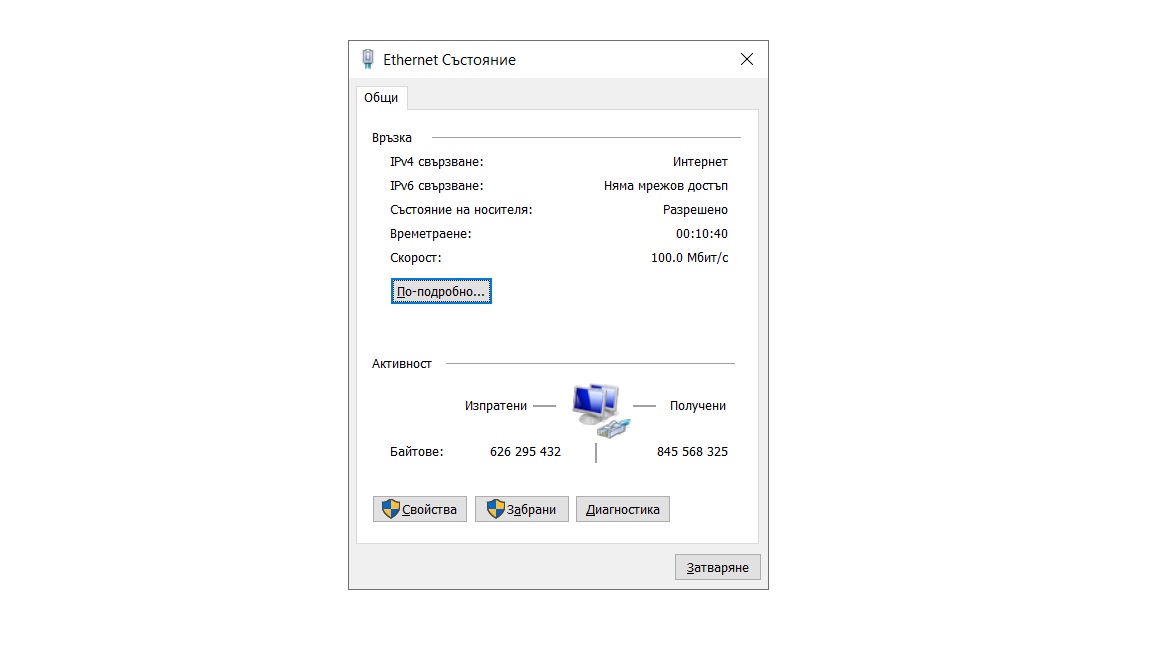
Task: Click the IPv4 свързване label
Action: [436, 162]
